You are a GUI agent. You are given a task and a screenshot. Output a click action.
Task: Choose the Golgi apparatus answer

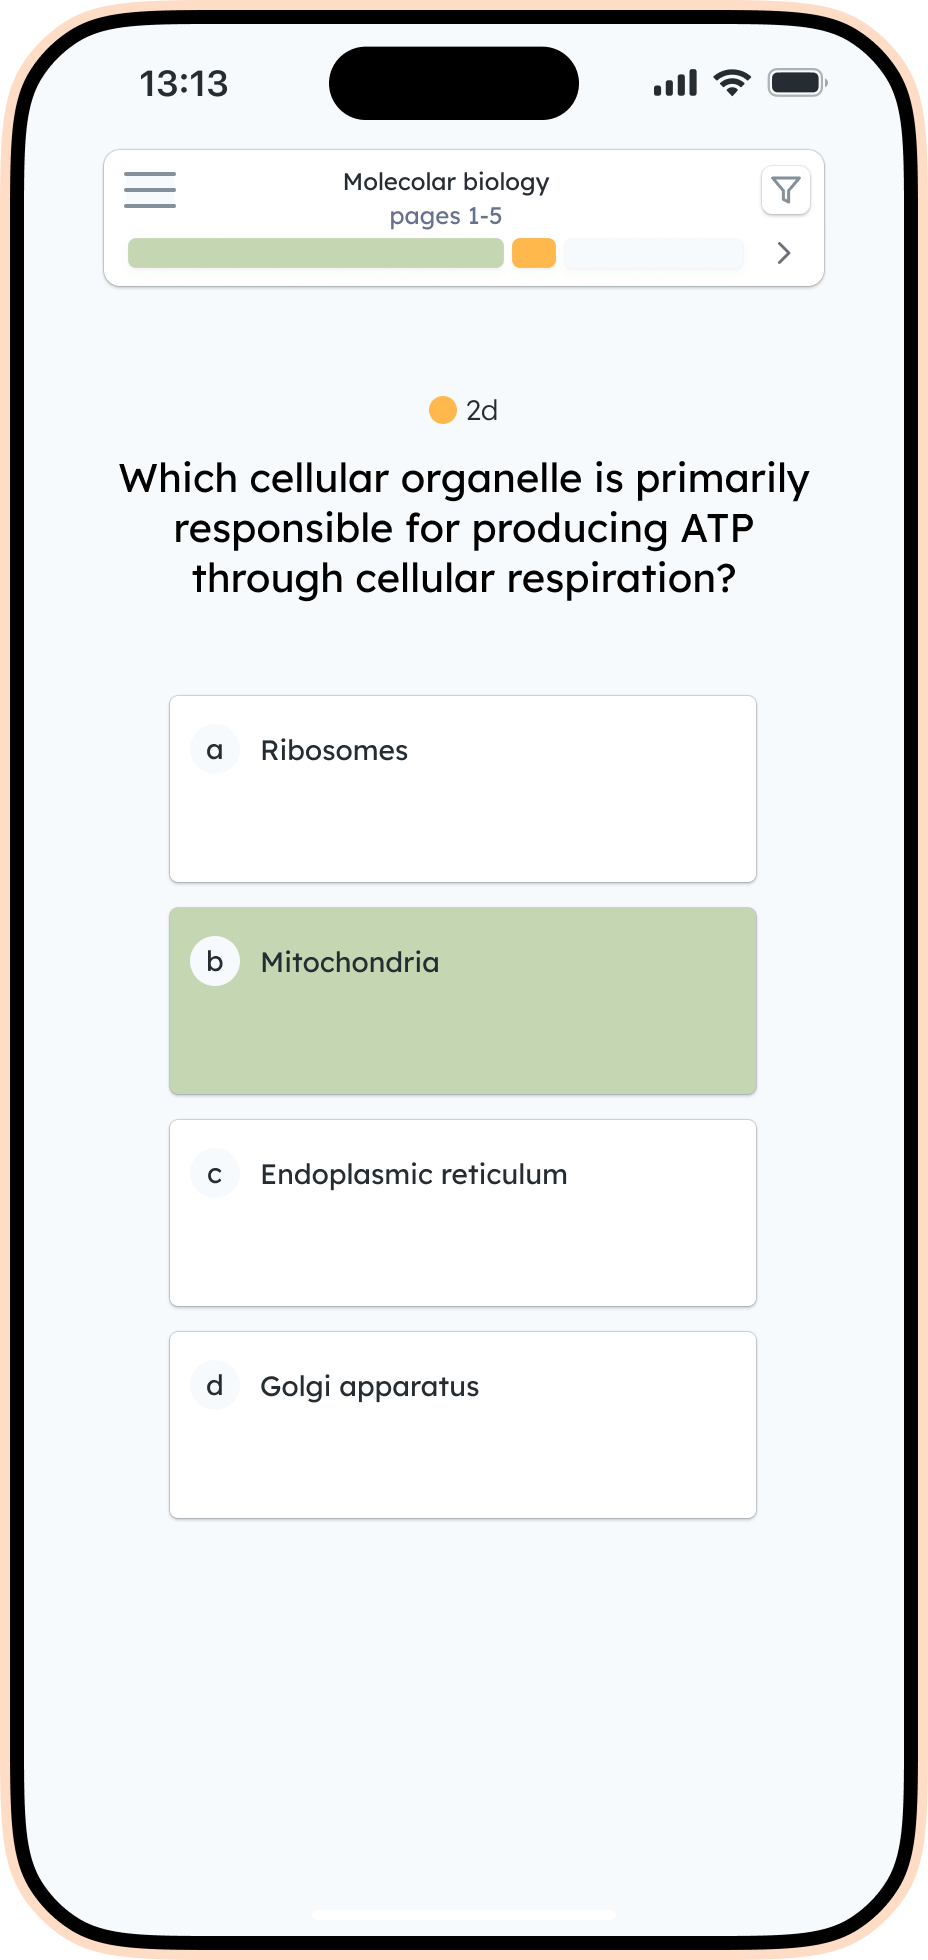[x=463, y=1425]
